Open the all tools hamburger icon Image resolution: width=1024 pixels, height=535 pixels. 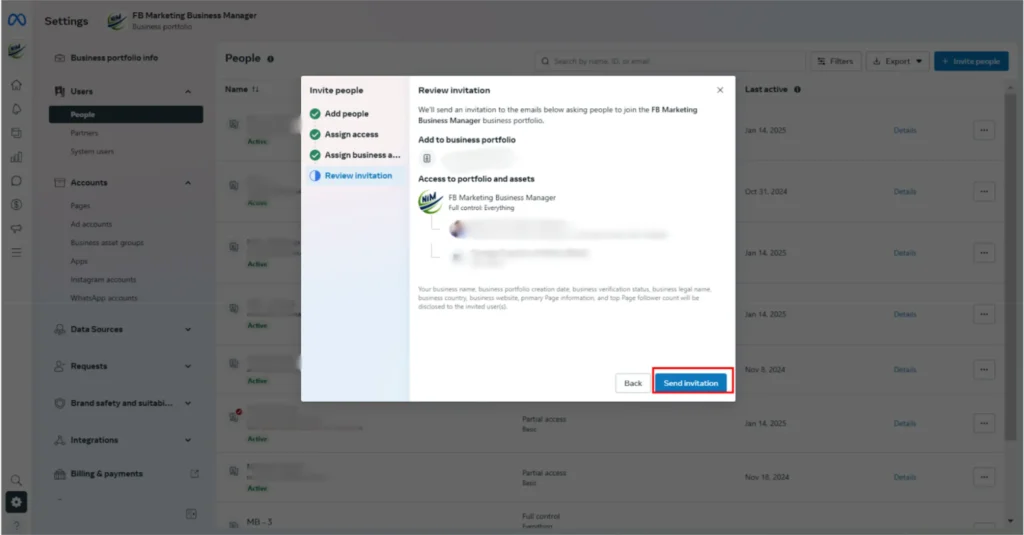(x=16, y=252)
